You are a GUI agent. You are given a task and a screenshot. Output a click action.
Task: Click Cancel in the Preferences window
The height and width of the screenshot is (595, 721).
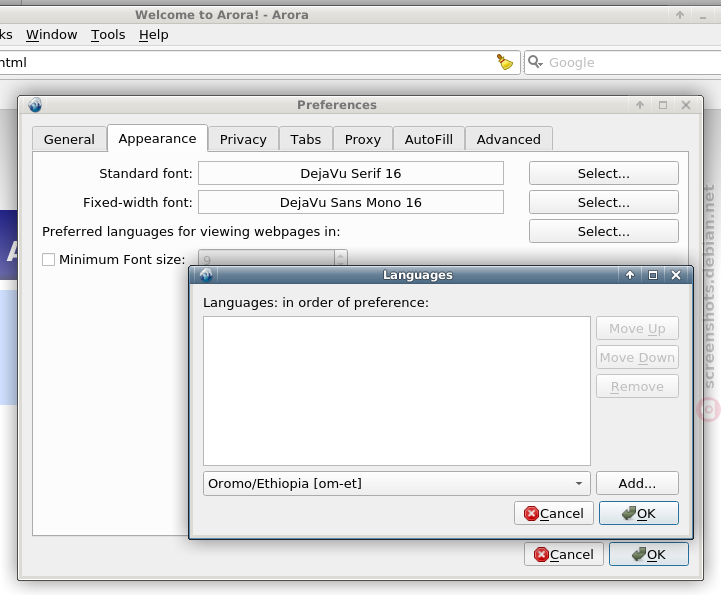point(564,554)
